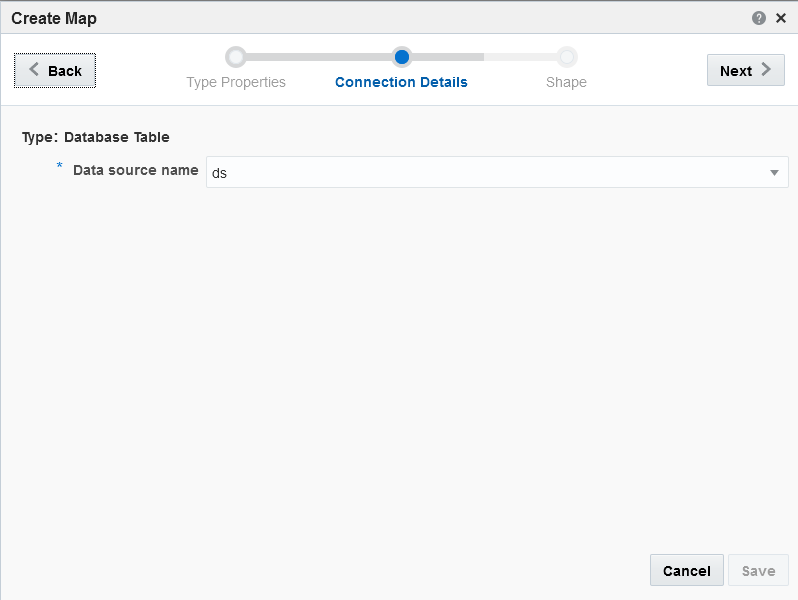This screenshot has height=600, width=798.
Task: Select the Connection Details step circle
Action: pos(402,57)
